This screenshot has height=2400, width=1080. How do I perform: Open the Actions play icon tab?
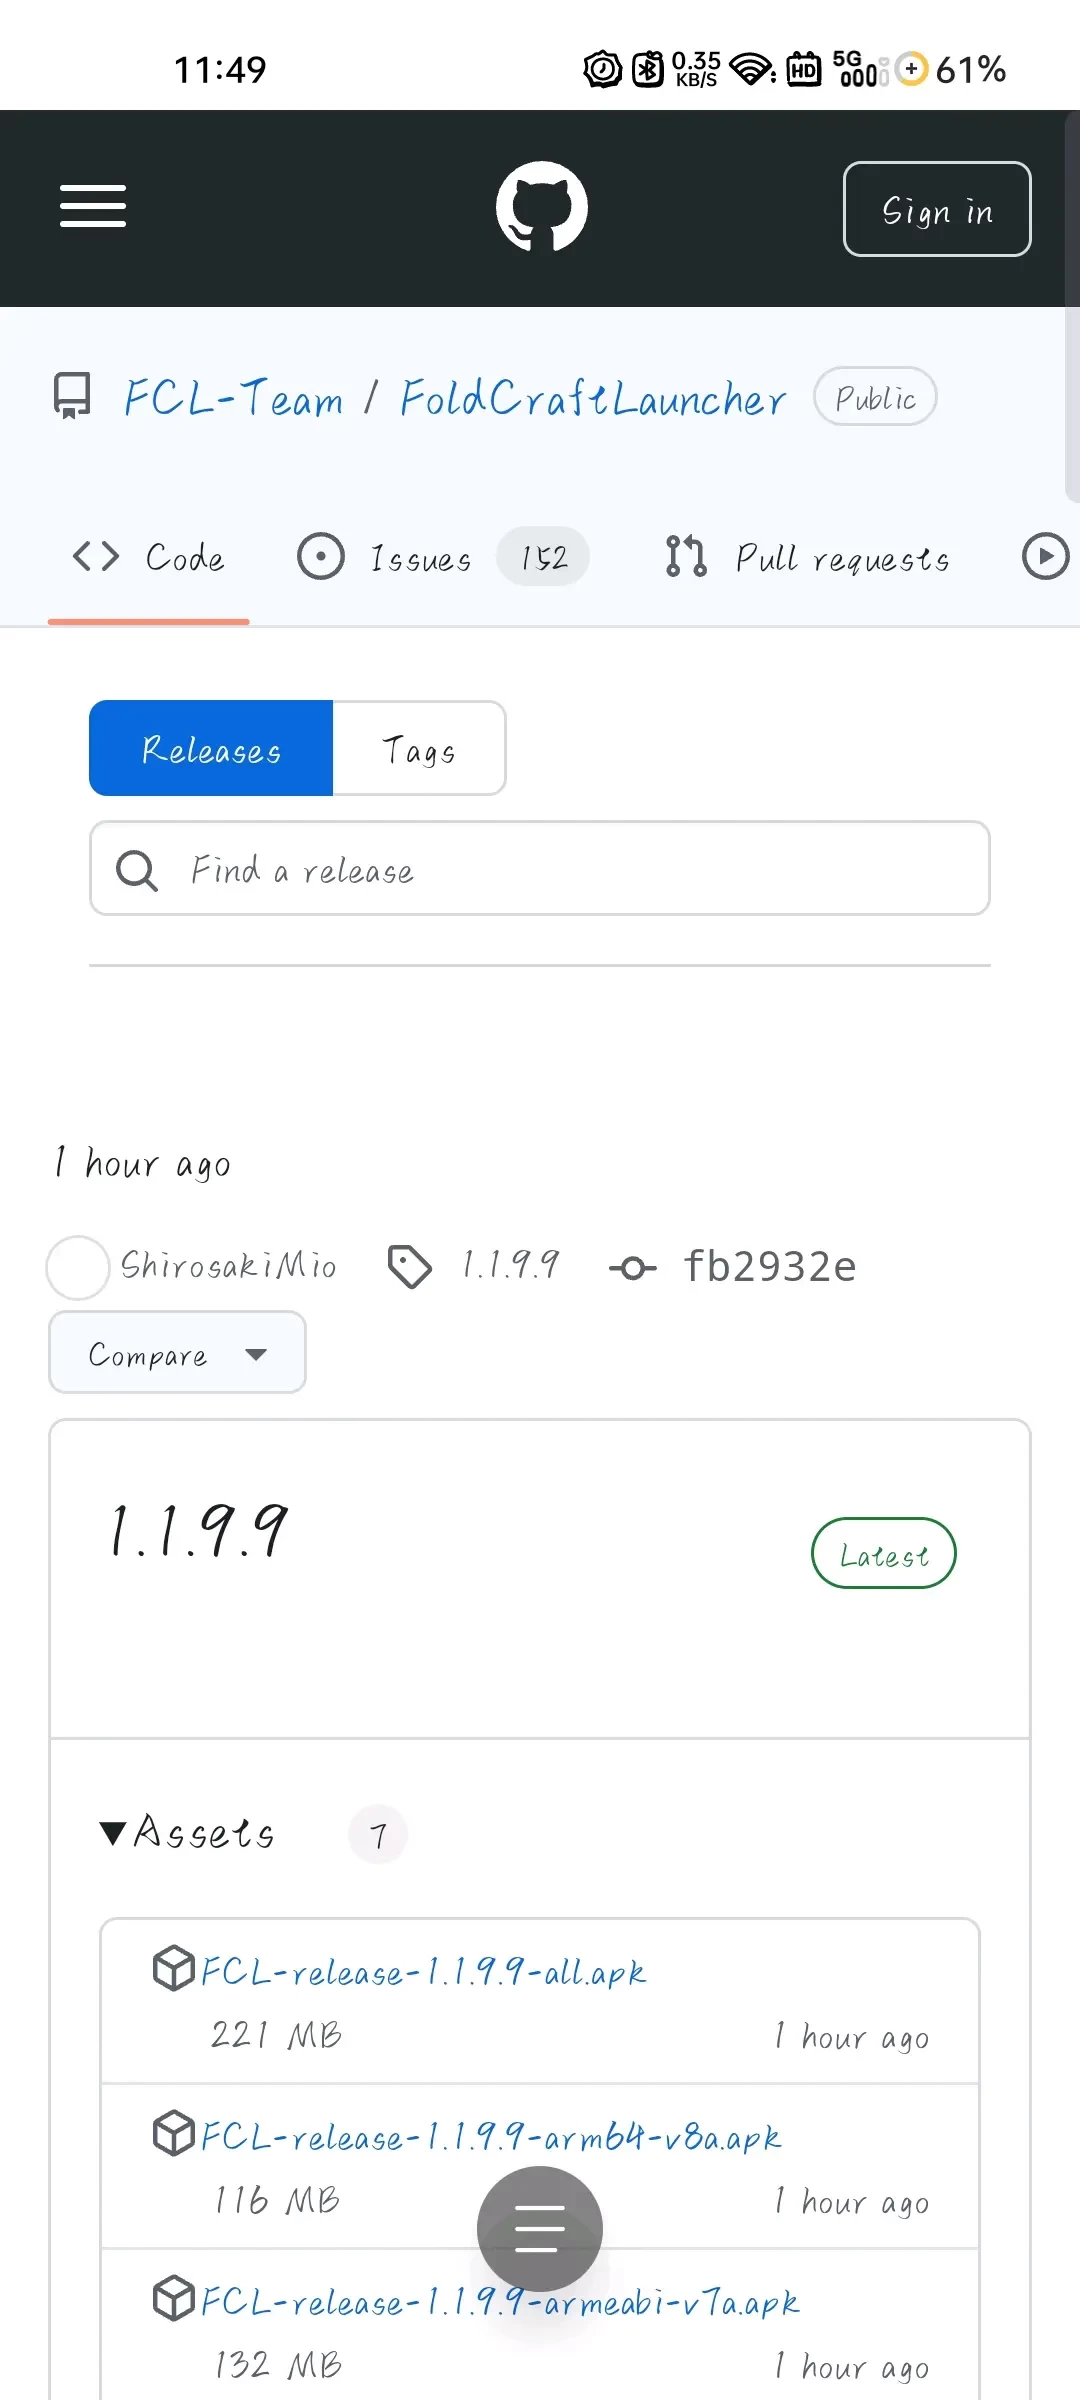(1045, 556)
